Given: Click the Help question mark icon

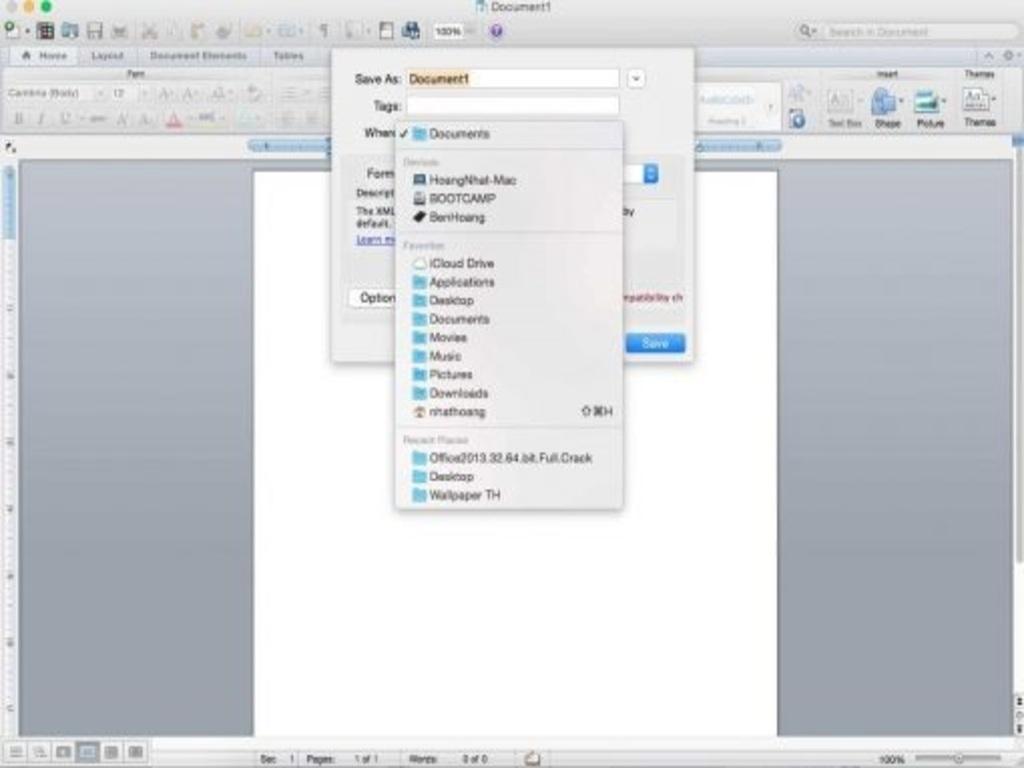Looking at the screenshot, I should pos(495,30).
